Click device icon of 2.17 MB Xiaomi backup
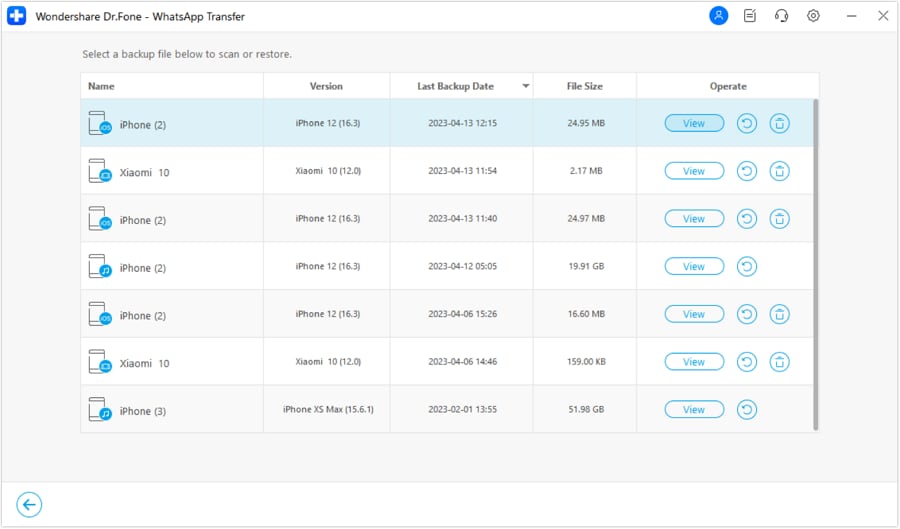Viewport: 900px width, 529px height. pyautogui.click(x=100, y=171)
